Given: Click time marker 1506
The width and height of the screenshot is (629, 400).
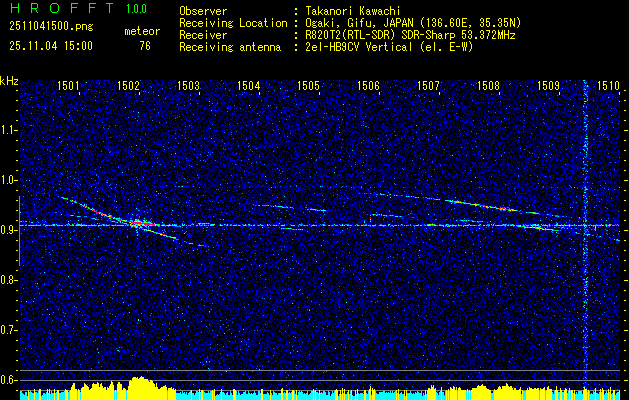Looking at the screenshot, I should pyautogui.click(x=368, y=85).
